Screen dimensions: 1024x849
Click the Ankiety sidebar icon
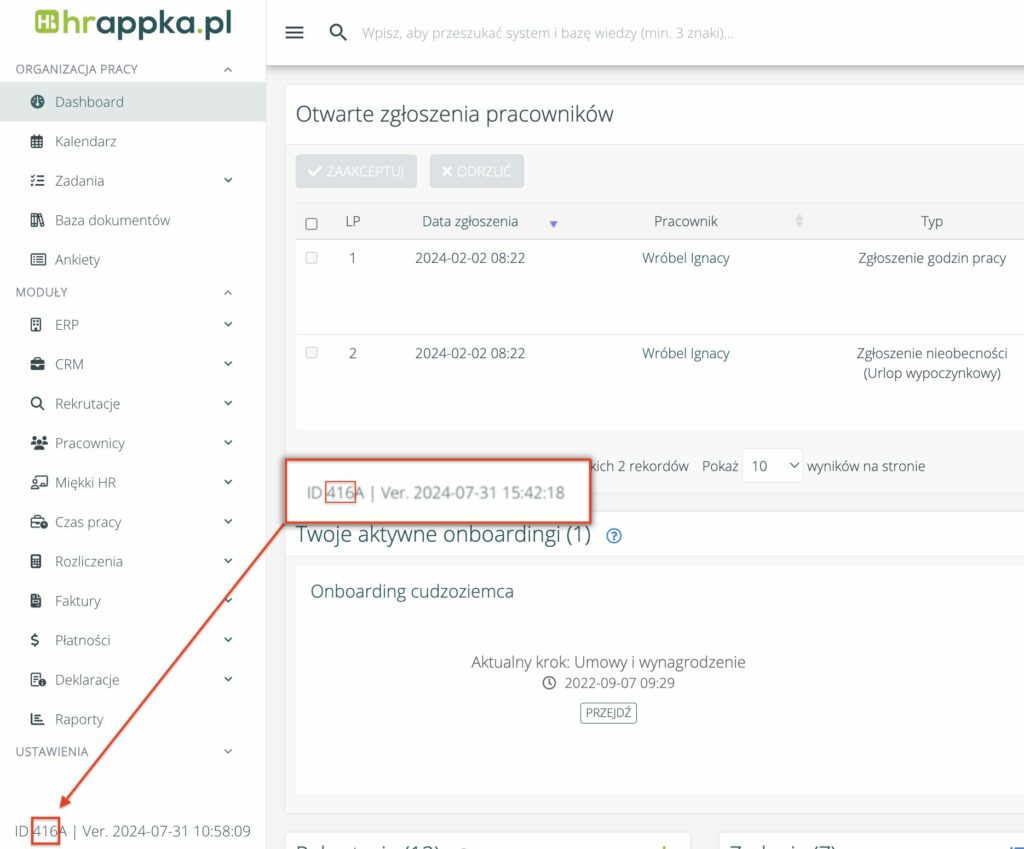tap(38, 260)
